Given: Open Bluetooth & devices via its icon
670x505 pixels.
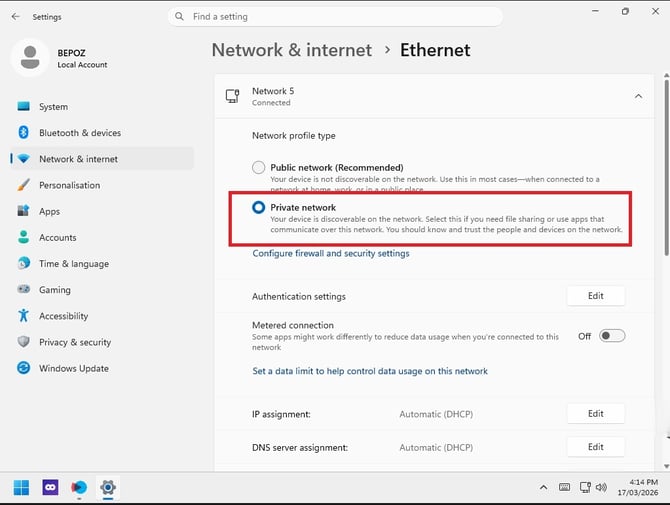Looking at the screenshot, I should pyautogui.click(x=24, y=132).
